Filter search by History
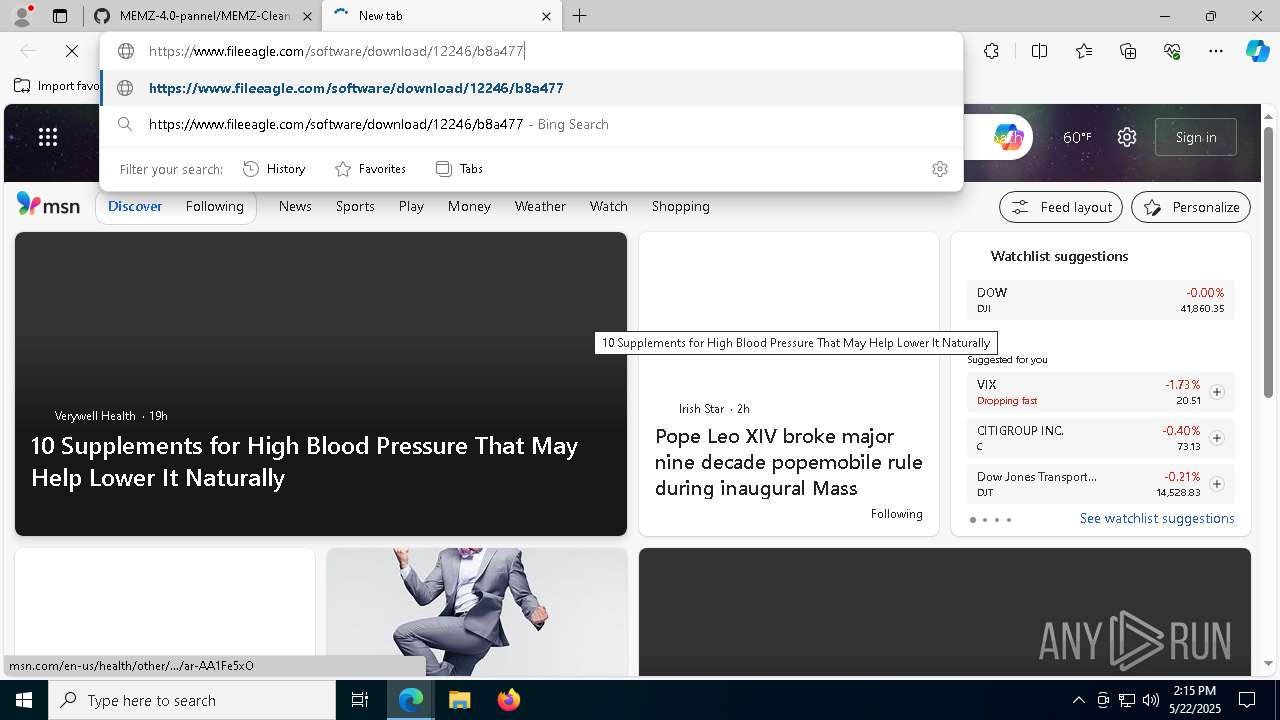This screenshot has height=720, width=1280. 274,169
